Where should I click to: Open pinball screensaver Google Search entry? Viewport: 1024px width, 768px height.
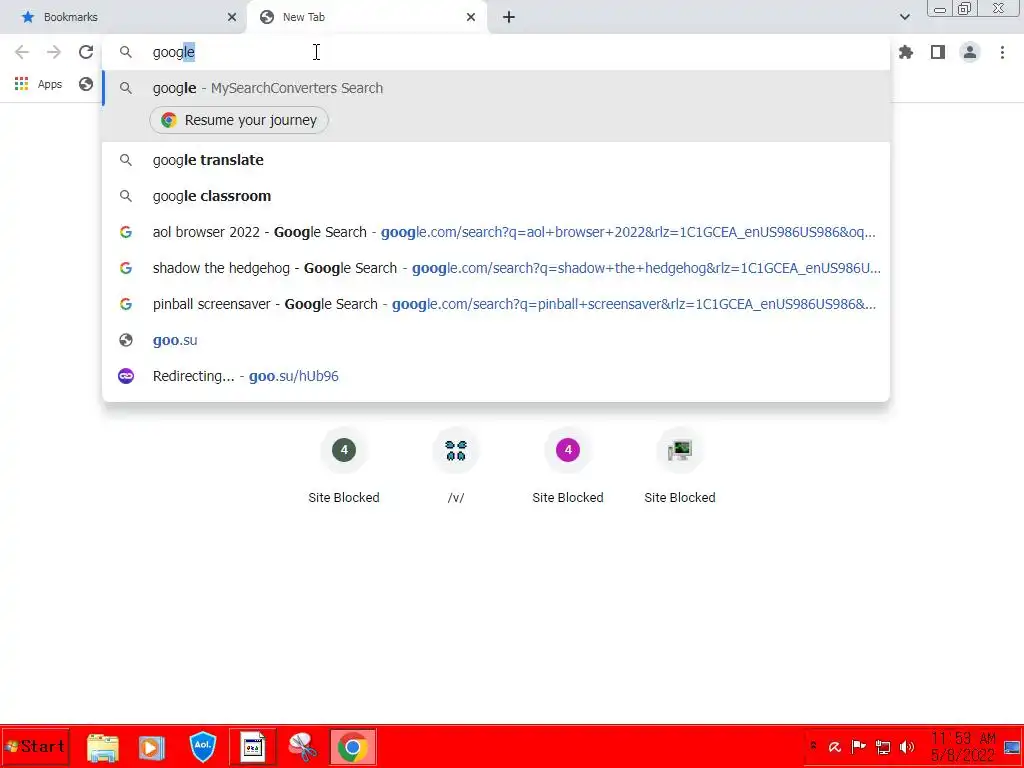[496, 304]
